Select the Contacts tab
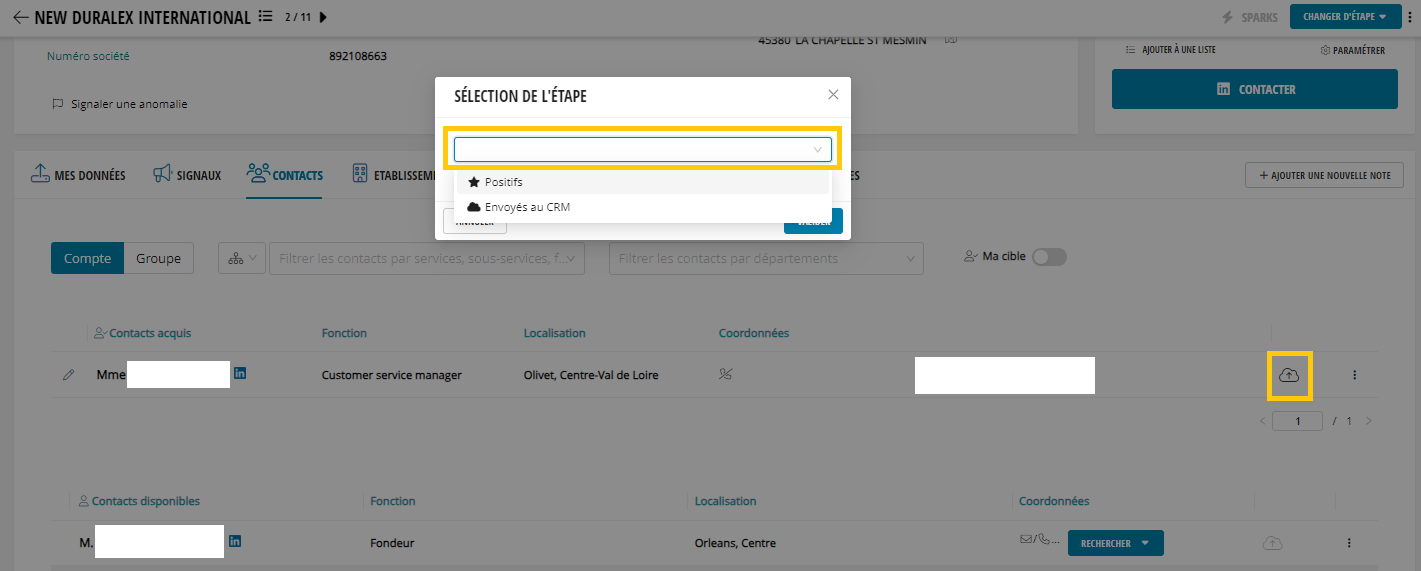1421x571 pixels. point(285,175)
